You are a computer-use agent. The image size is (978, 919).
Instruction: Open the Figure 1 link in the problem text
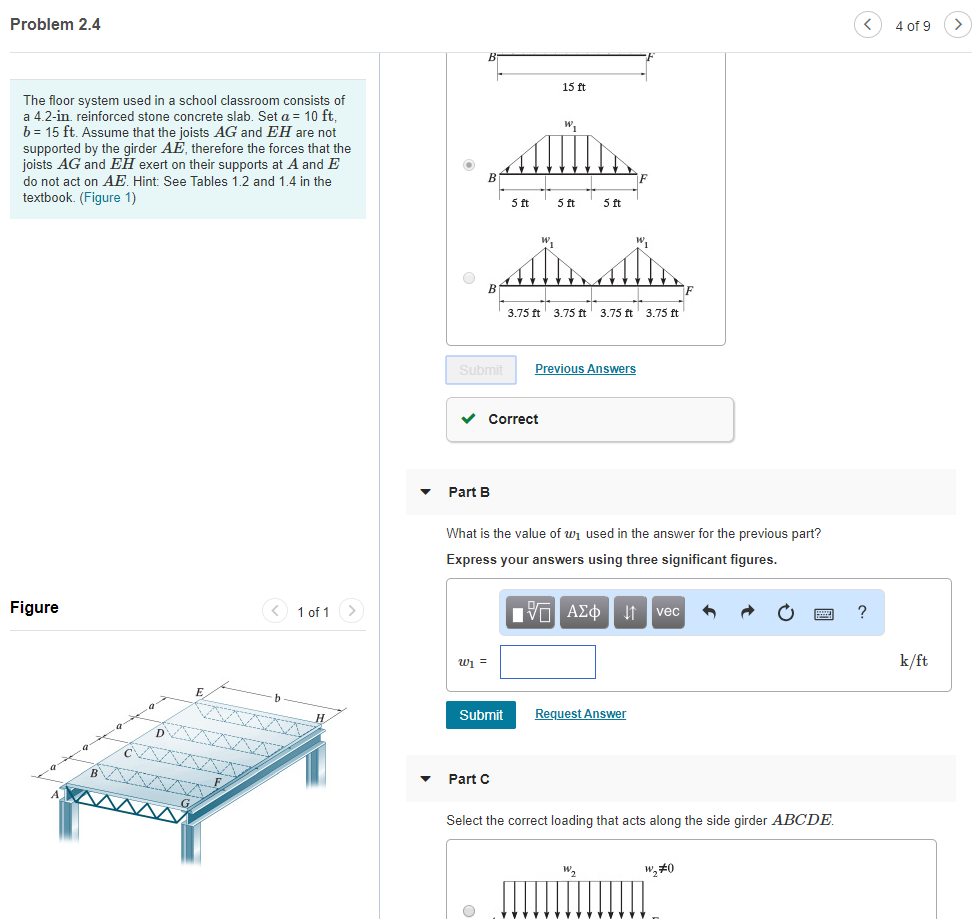coord(108,198)
